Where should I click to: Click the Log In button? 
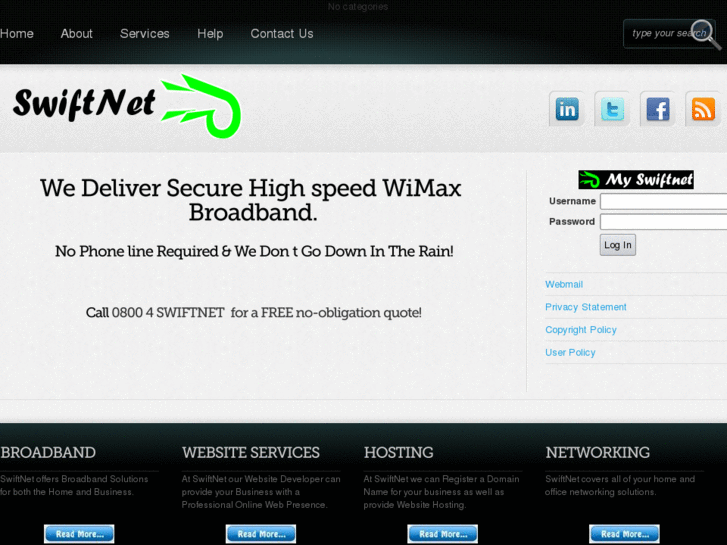(x=618, y=245)
